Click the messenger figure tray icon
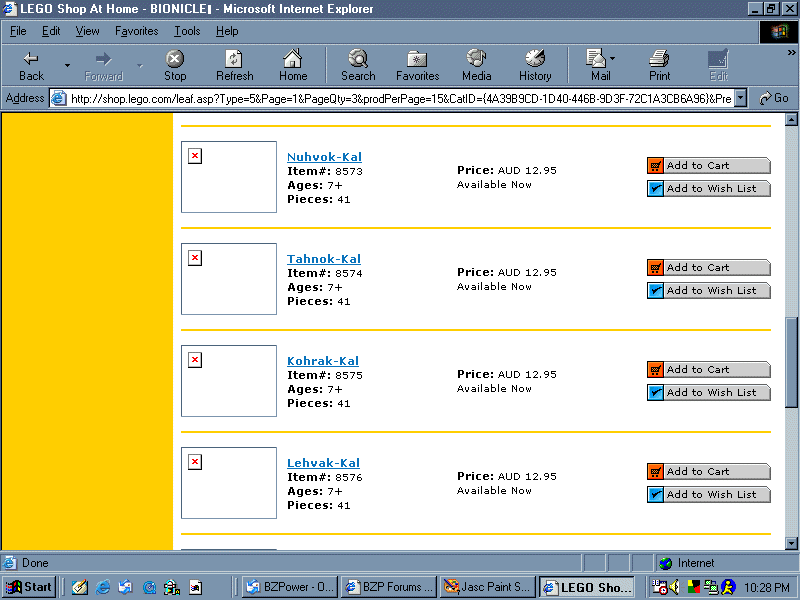Viewport: 800px width, 600px height. point(728,587)
